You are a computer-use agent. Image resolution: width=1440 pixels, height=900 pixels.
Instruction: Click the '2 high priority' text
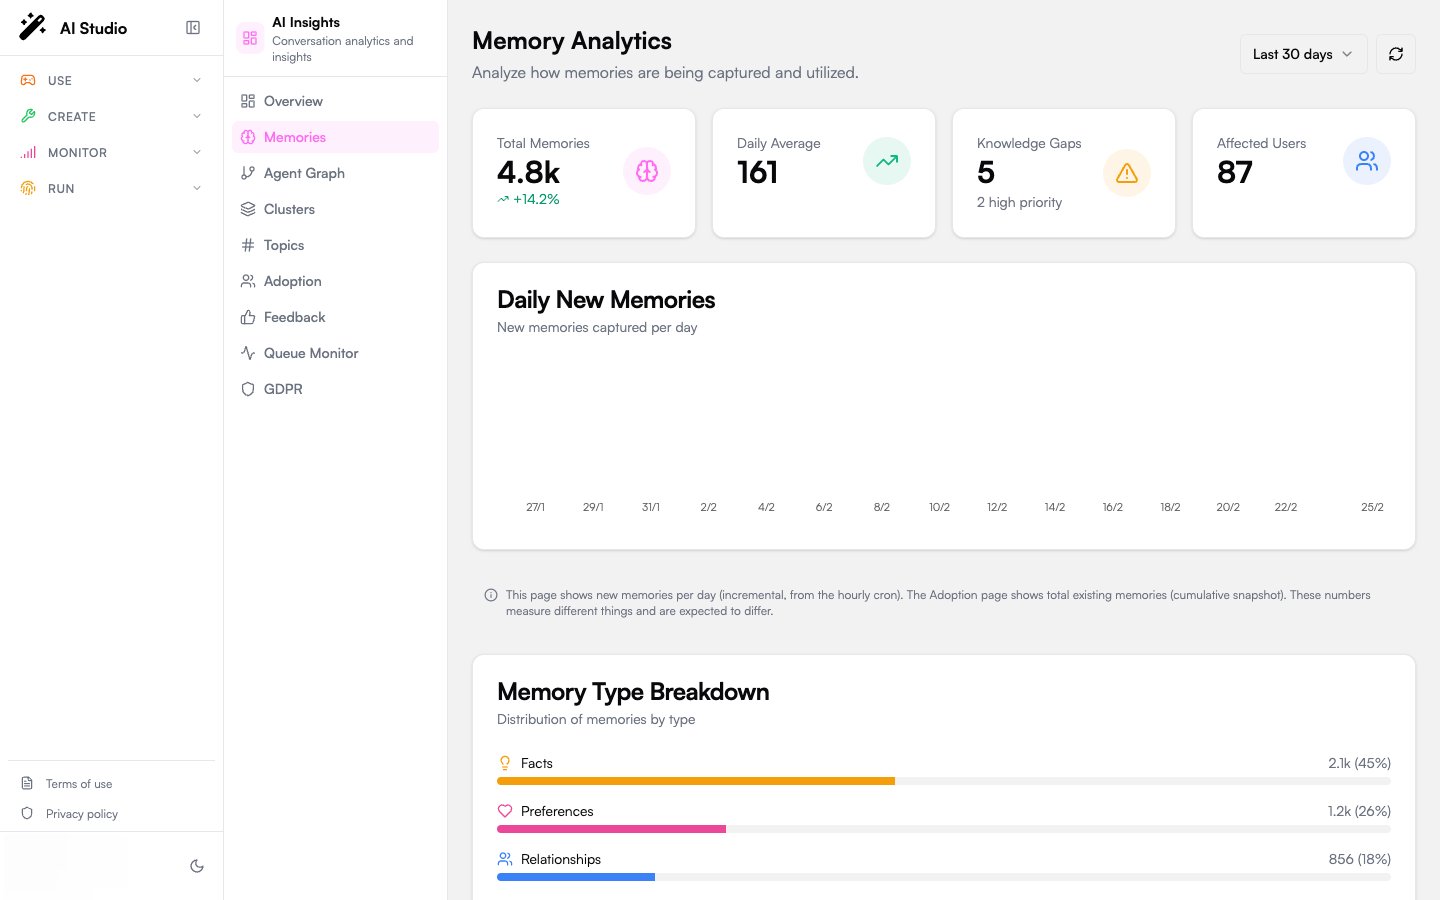[1019, 202]
